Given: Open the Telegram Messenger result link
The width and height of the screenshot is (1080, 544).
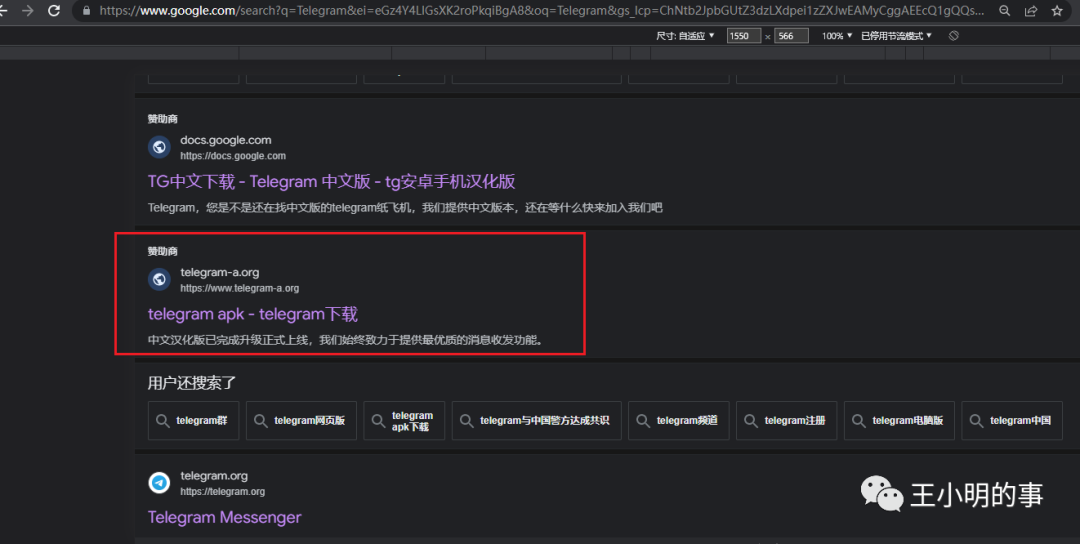Looking at the screenshot, I should click(x=225, y=517).
